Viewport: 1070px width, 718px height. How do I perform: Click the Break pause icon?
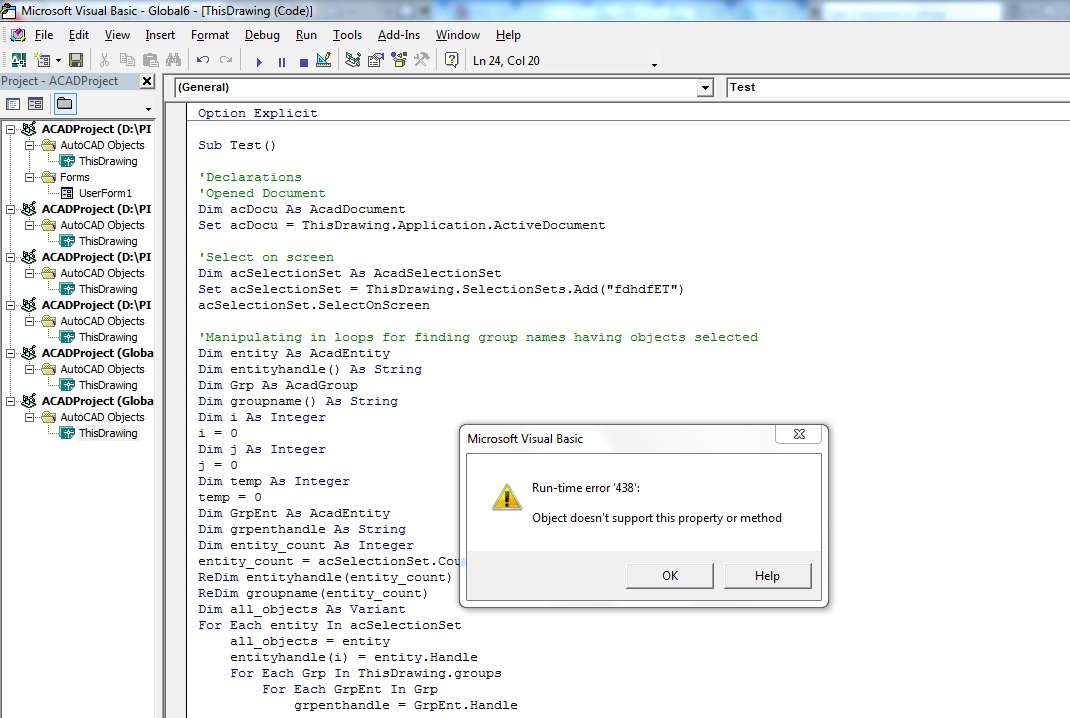[282, 61]
